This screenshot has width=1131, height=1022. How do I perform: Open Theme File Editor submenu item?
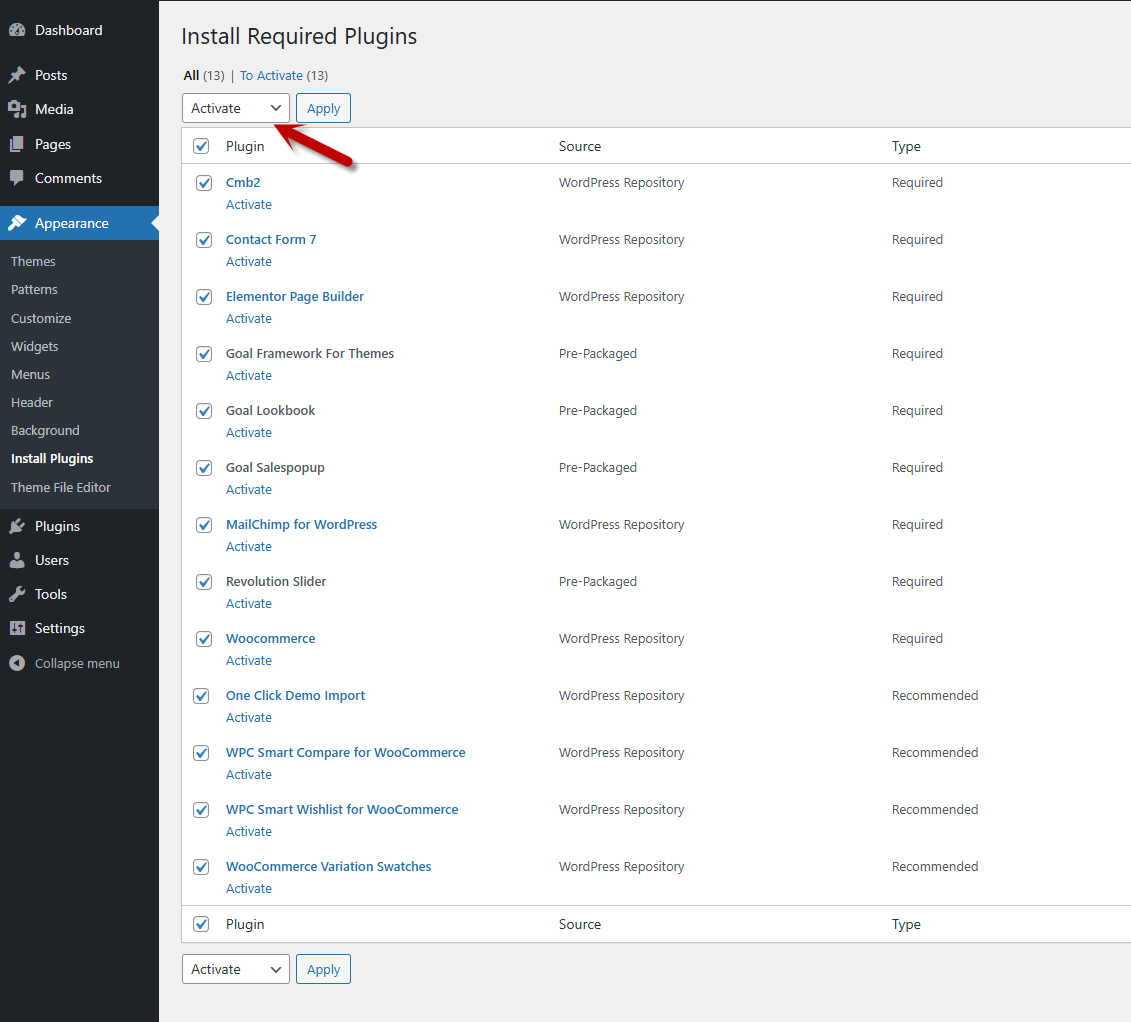(61, 488)
